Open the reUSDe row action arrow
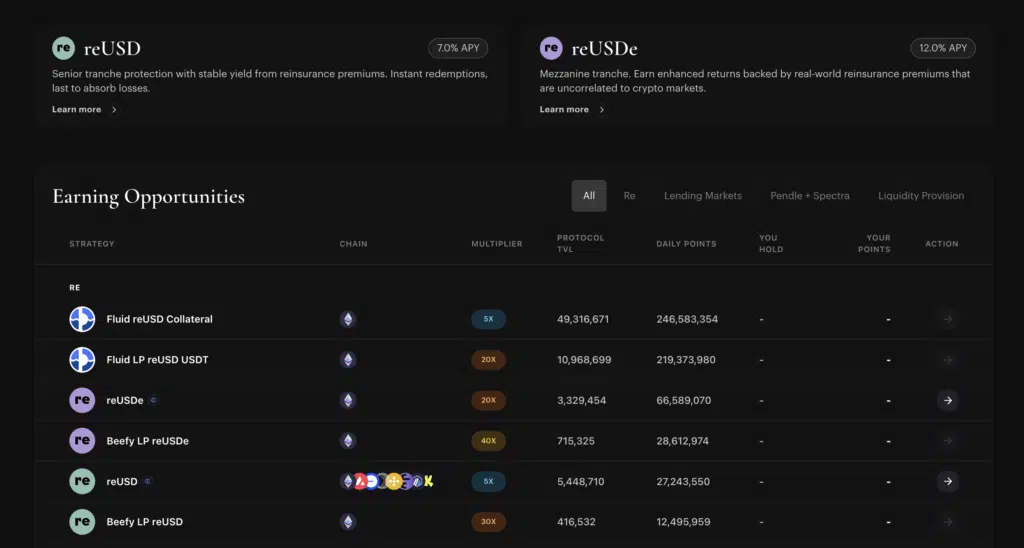The height and width of the screenshot is (548, 1024). point(948,400)
